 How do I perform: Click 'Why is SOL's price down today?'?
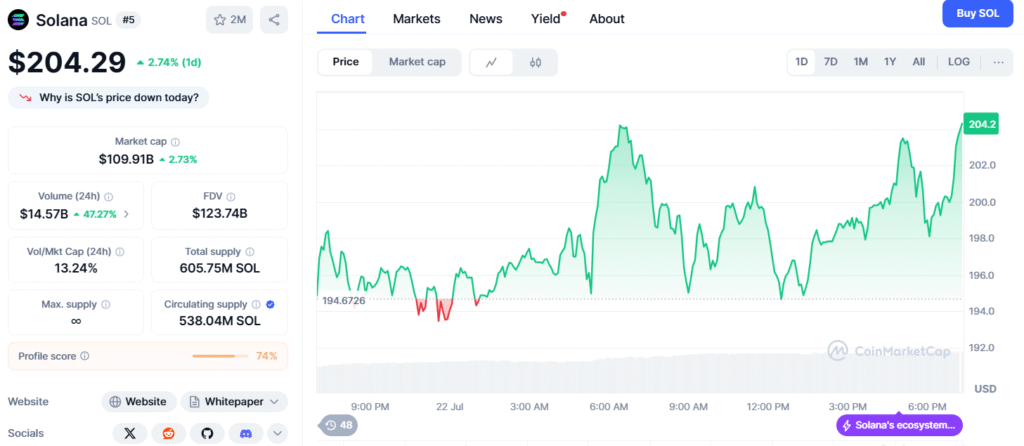pyautogui.click(x=109, y=98)
